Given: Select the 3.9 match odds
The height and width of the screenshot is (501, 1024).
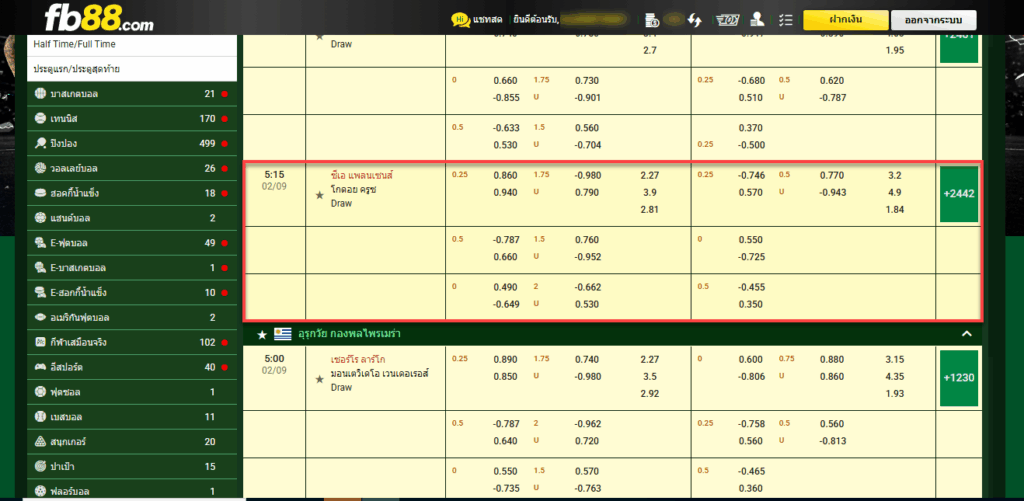Looking at the screenshot, I should pyautogui.click(x=650, y=193).
